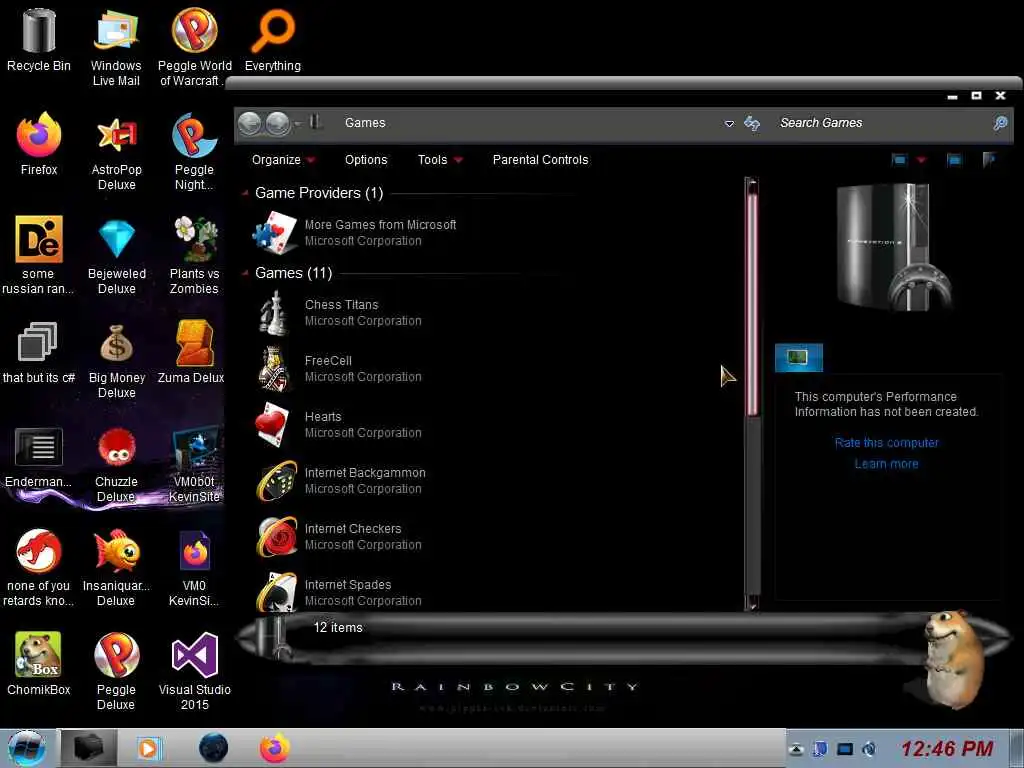The height and width of the screenshot is (768, 1024).
Task: Click the Games address bar text
Action: coord(365,123)
